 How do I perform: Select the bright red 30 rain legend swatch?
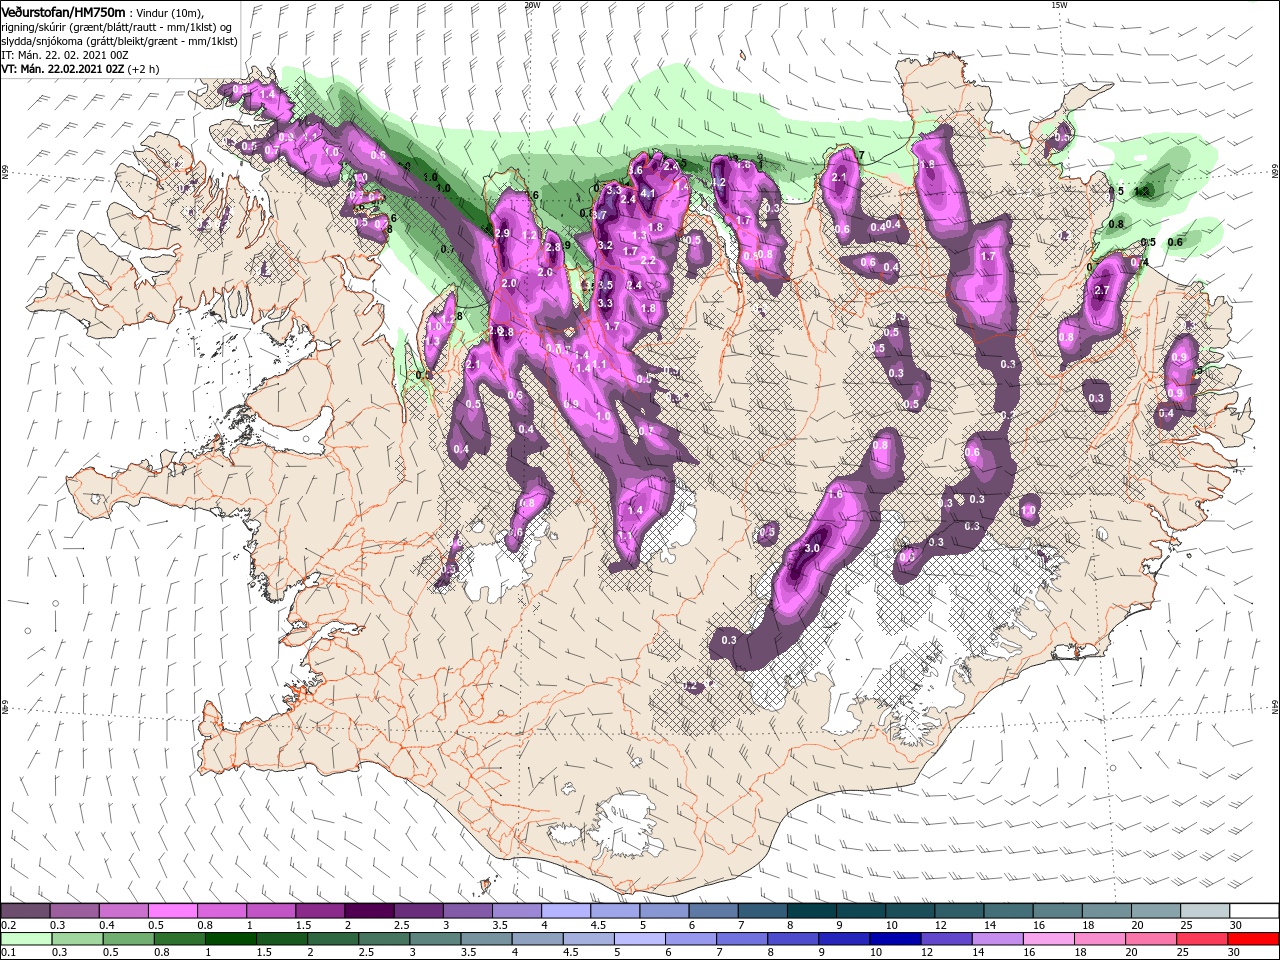point(1256,939)
